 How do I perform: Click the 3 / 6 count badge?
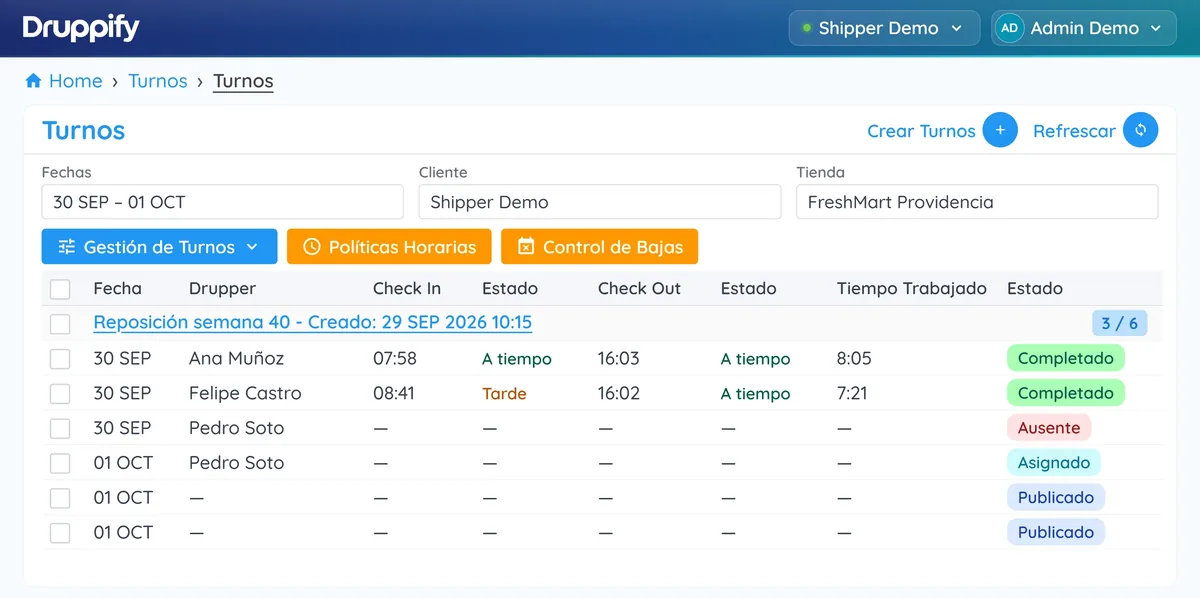[1120, 323]
